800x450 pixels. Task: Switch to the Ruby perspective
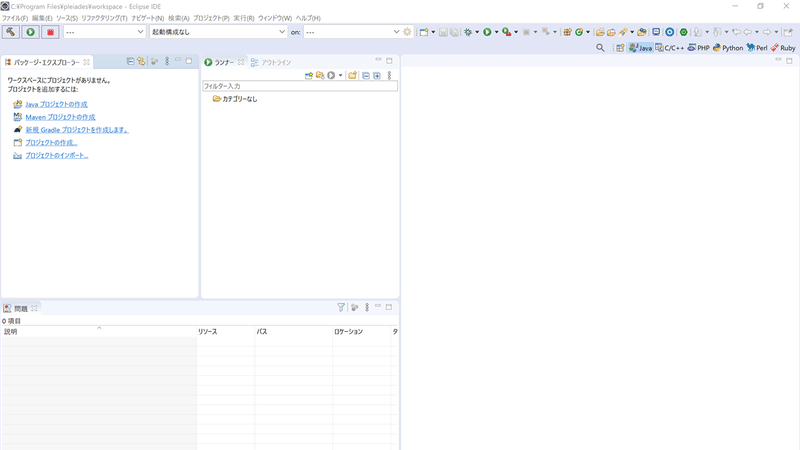coord(783,47)
